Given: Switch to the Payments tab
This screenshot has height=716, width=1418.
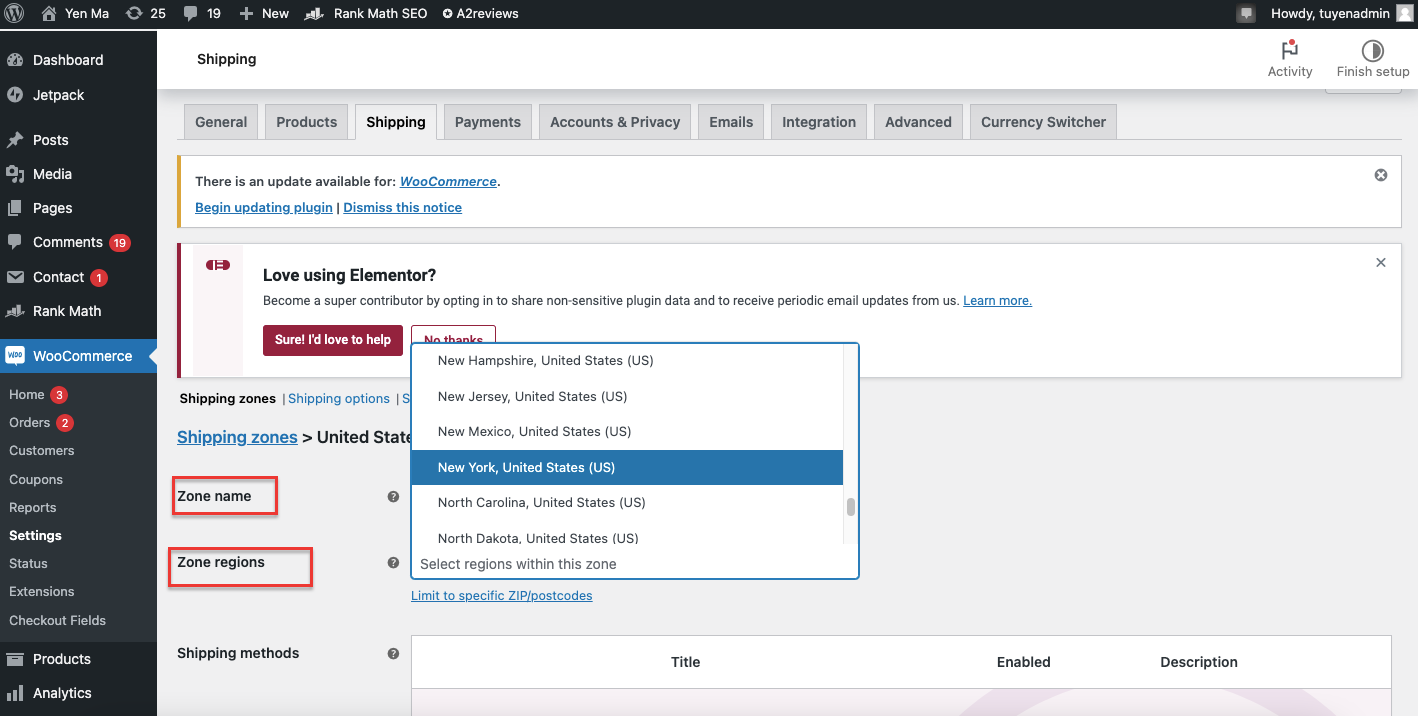Looking at the screenshot, I should coord(487,122).
